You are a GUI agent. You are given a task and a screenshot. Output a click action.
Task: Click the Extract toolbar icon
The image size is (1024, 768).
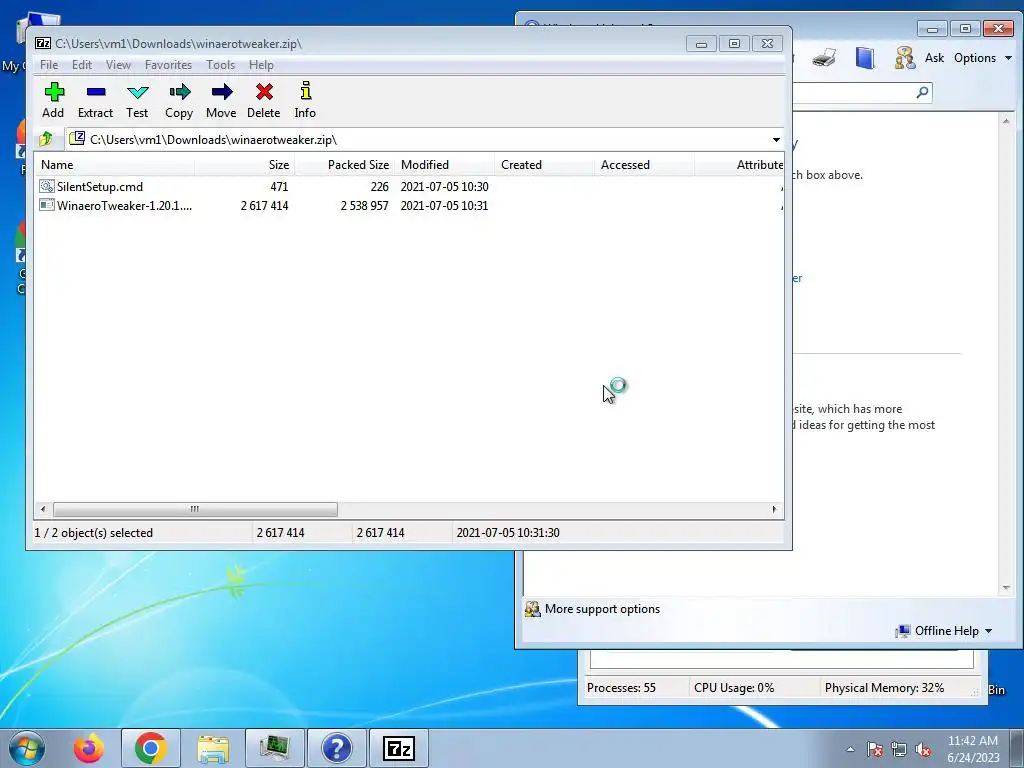tap(96, 92)
